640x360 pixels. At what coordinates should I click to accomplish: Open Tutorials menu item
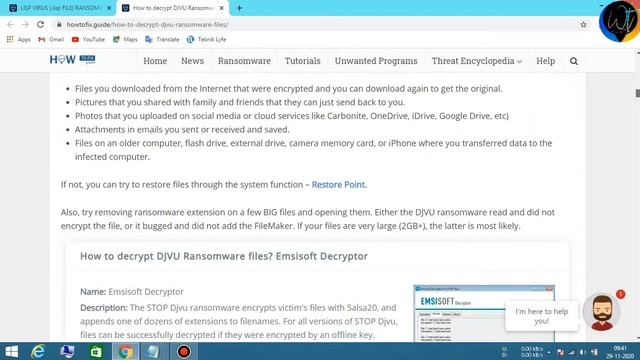pos(302,61)
